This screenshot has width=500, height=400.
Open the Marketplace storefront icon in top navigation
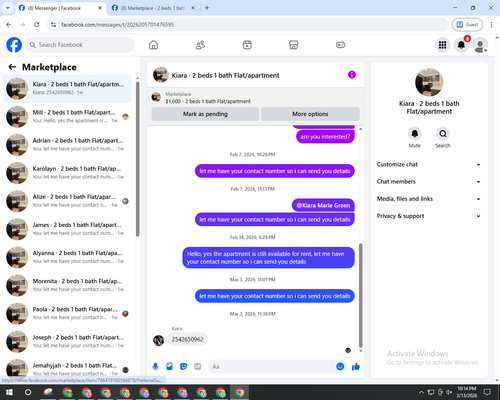(294, 45)
